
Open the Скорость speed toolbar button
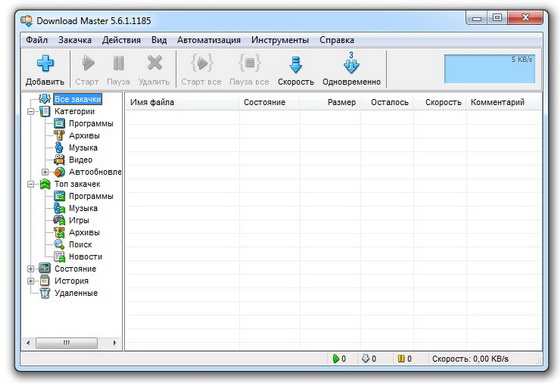296,71
